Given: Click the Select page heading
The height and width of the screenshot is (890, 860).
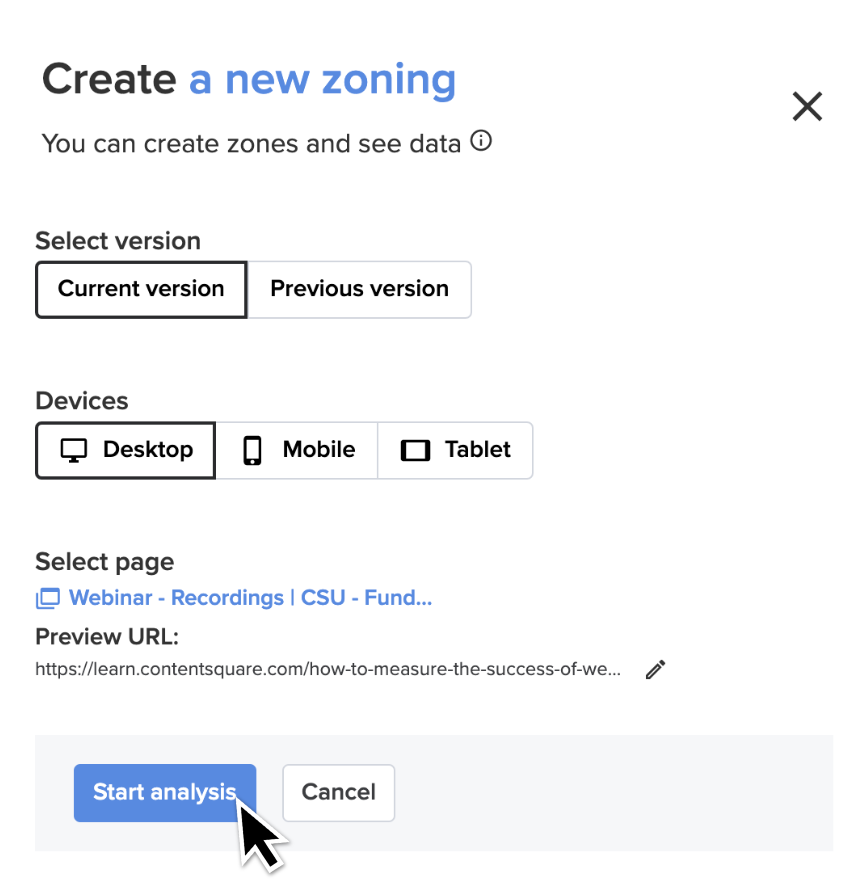Looking at the screenshot, I should [x=104, y=562].
